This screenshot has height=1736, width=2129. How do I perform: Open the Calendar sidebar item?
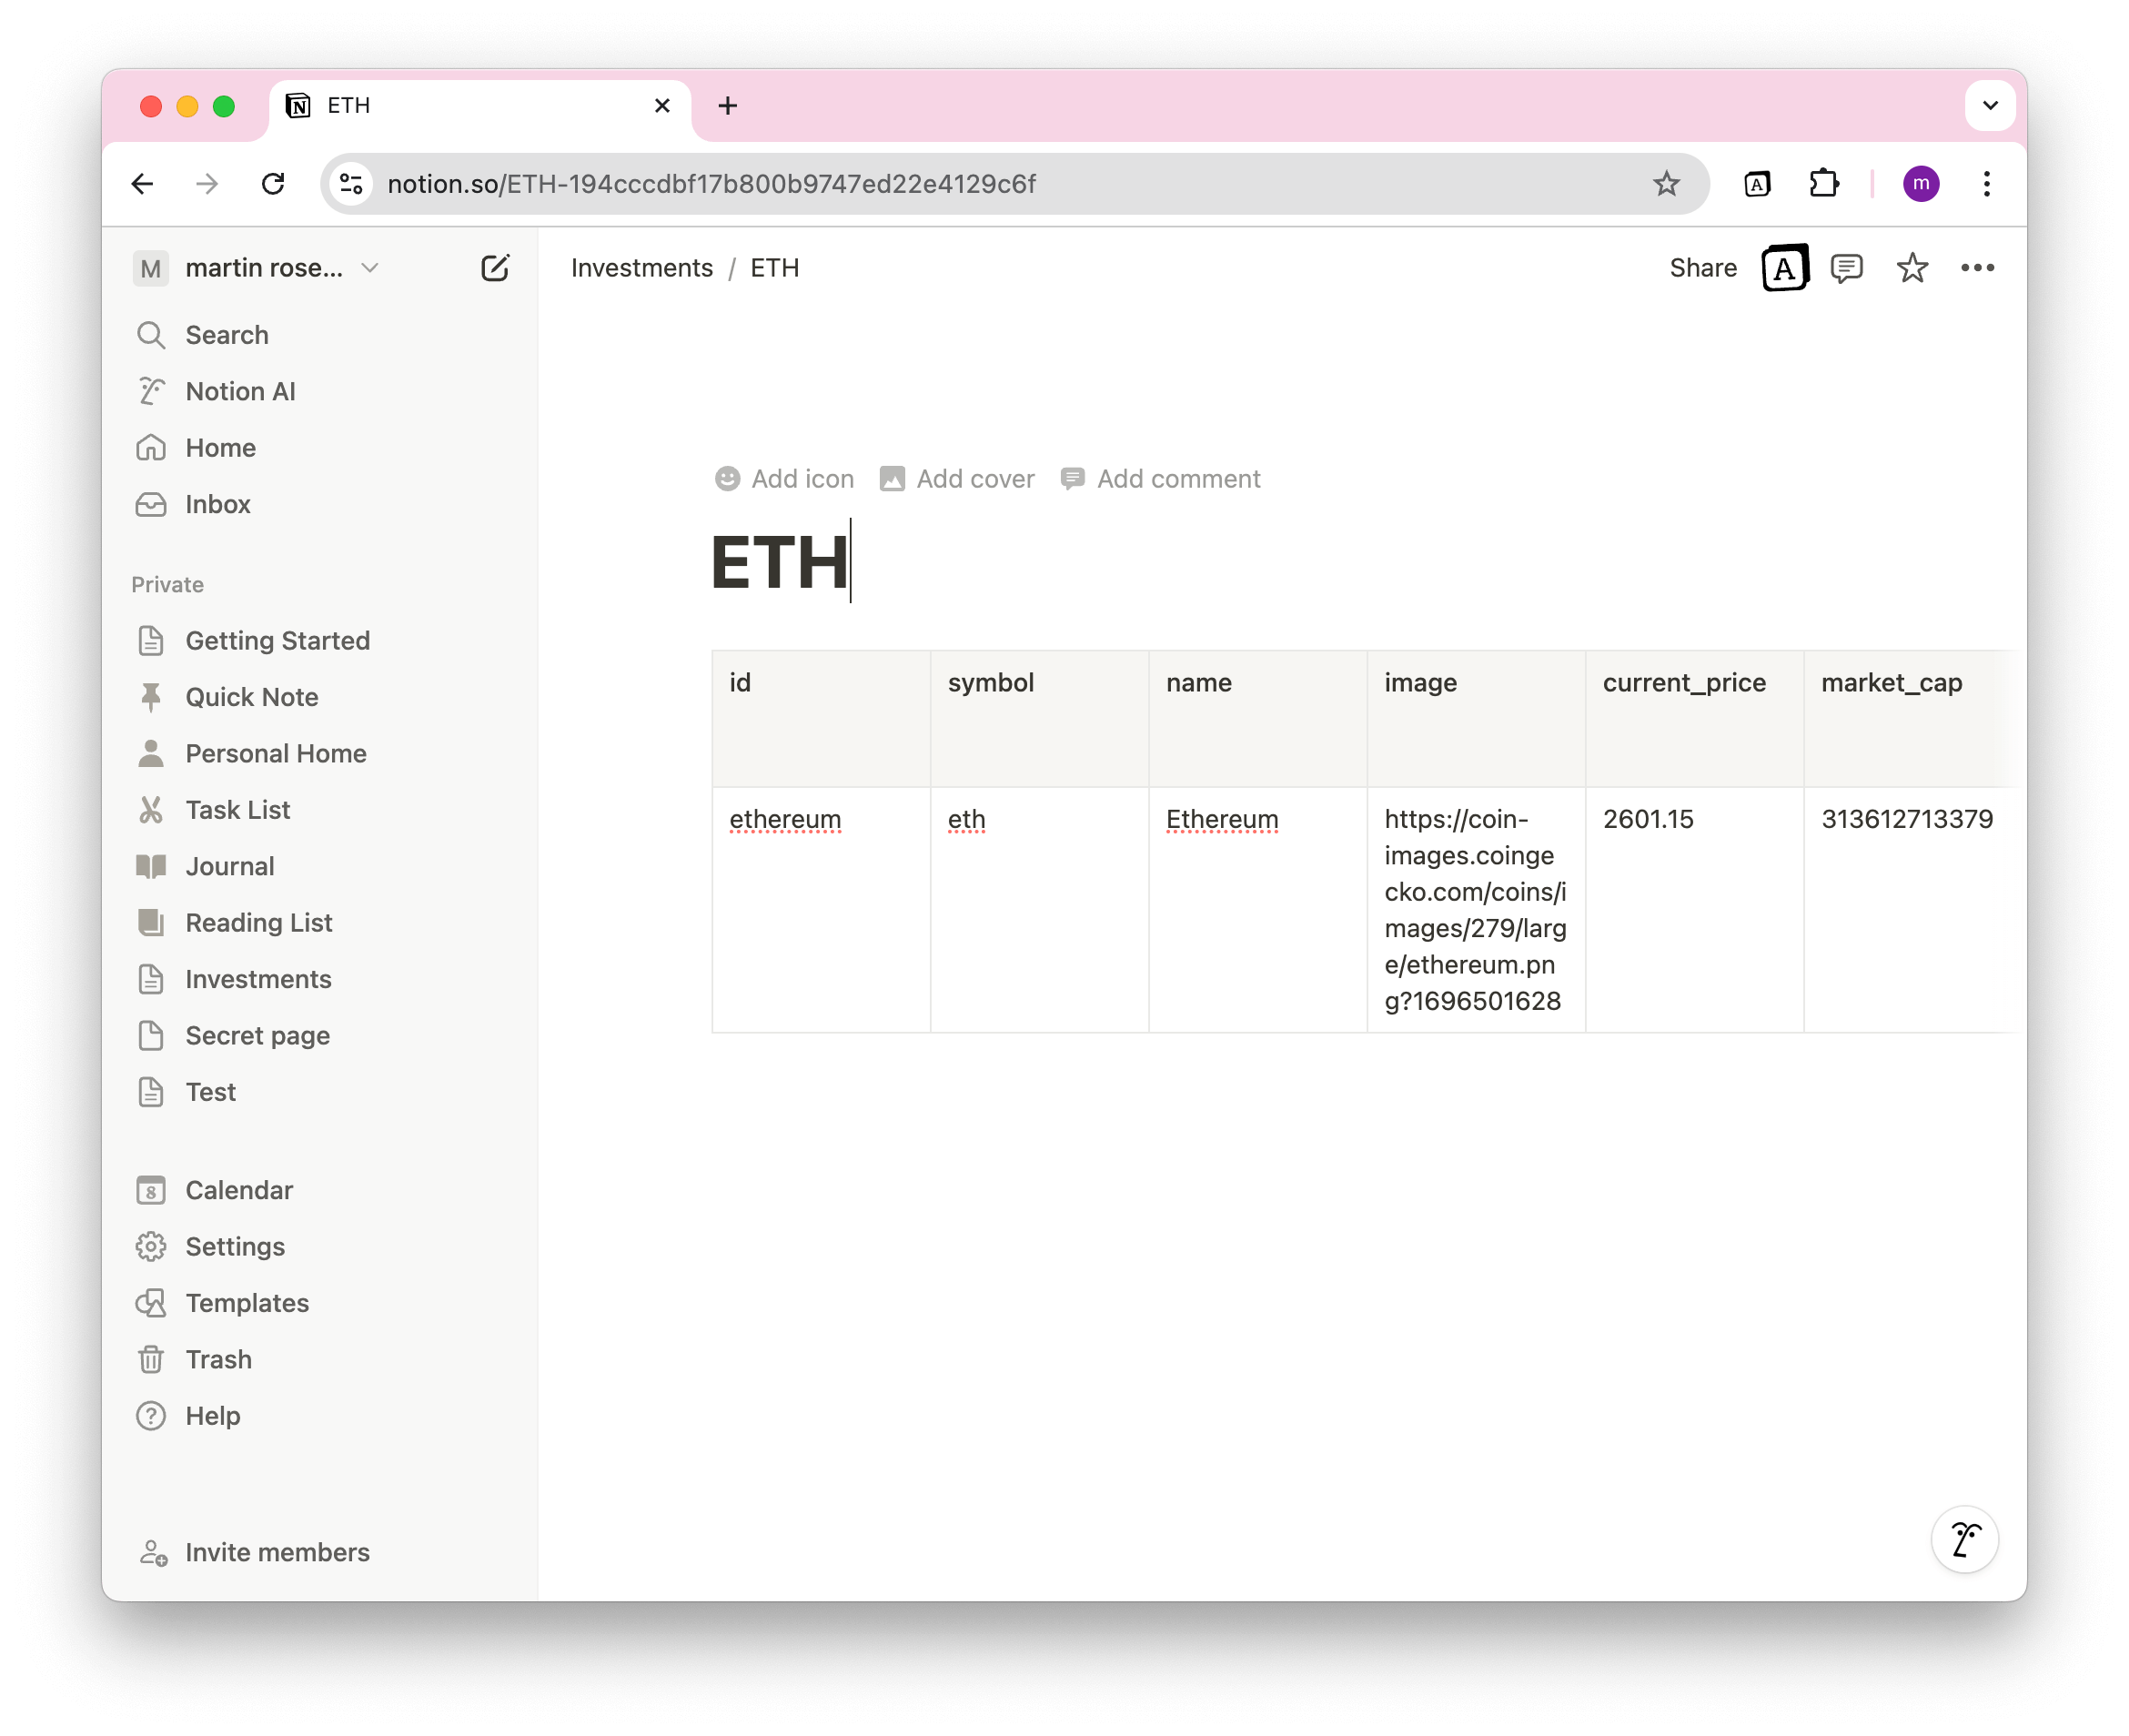tap(239, 1190)
